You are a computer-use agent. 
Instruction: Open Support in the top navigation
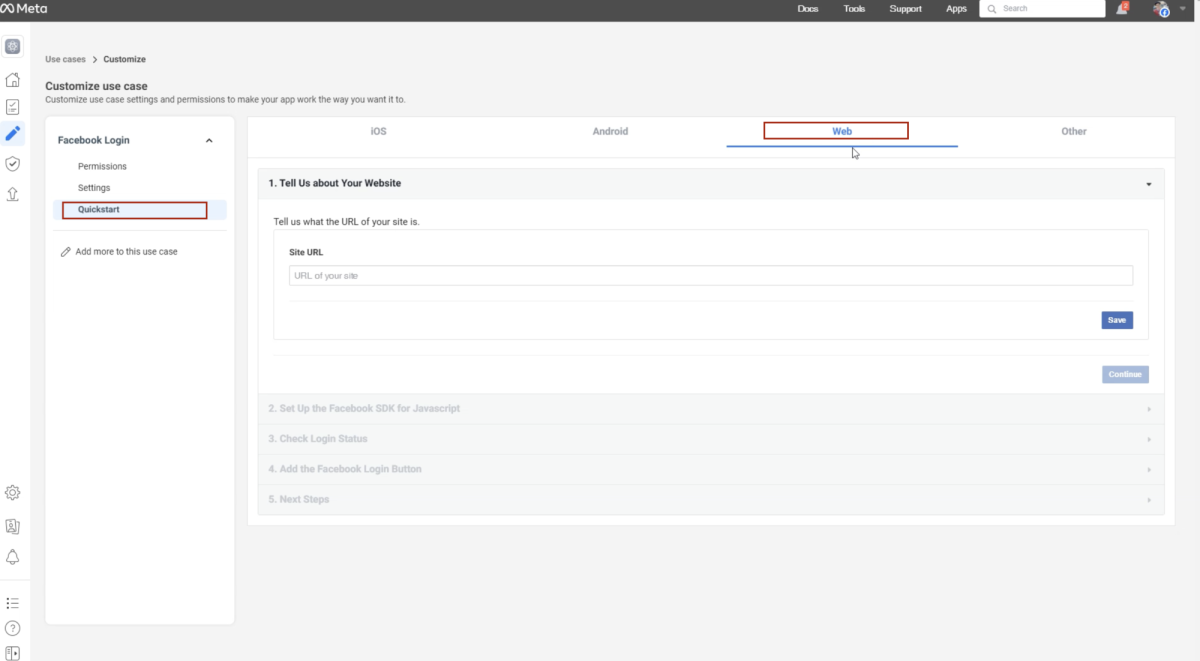coord(906,9)
